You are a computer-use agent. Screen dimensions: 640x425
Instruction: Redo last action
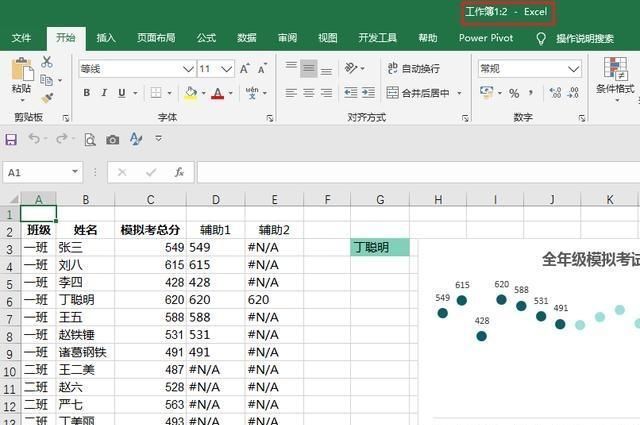(62, 139)
